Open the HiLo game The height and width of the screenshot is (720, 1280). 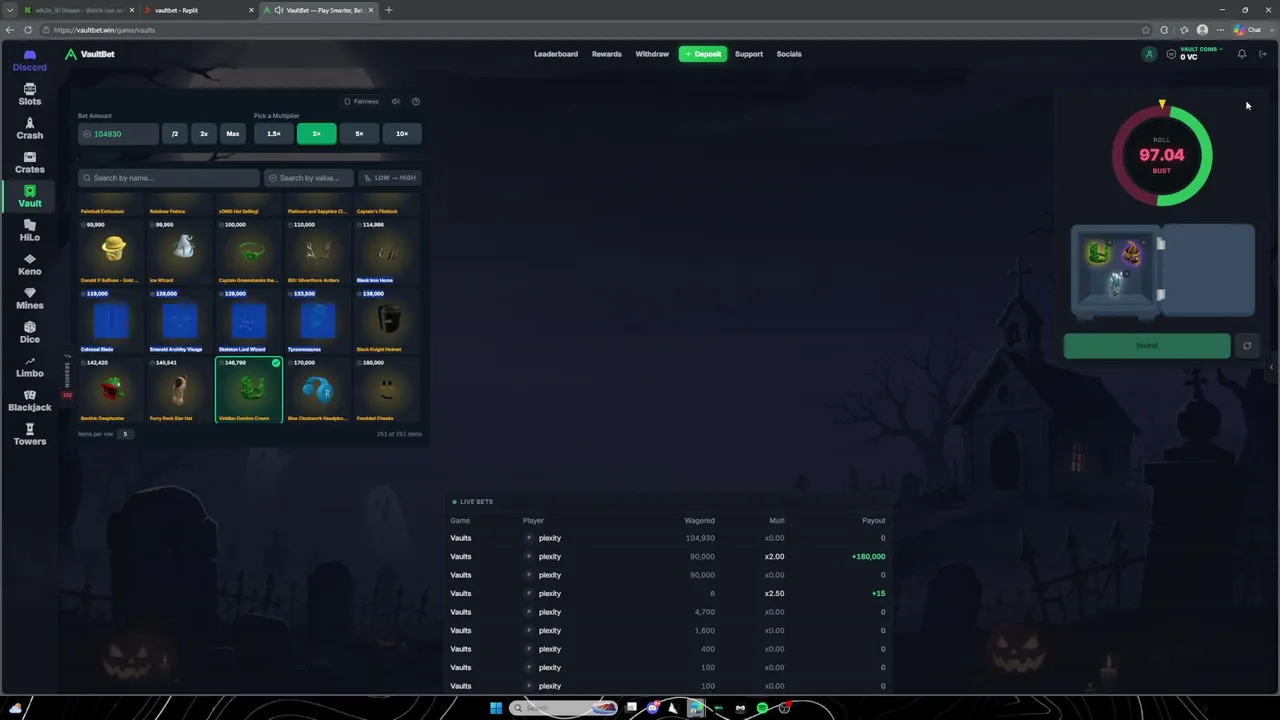coord(30,230)
